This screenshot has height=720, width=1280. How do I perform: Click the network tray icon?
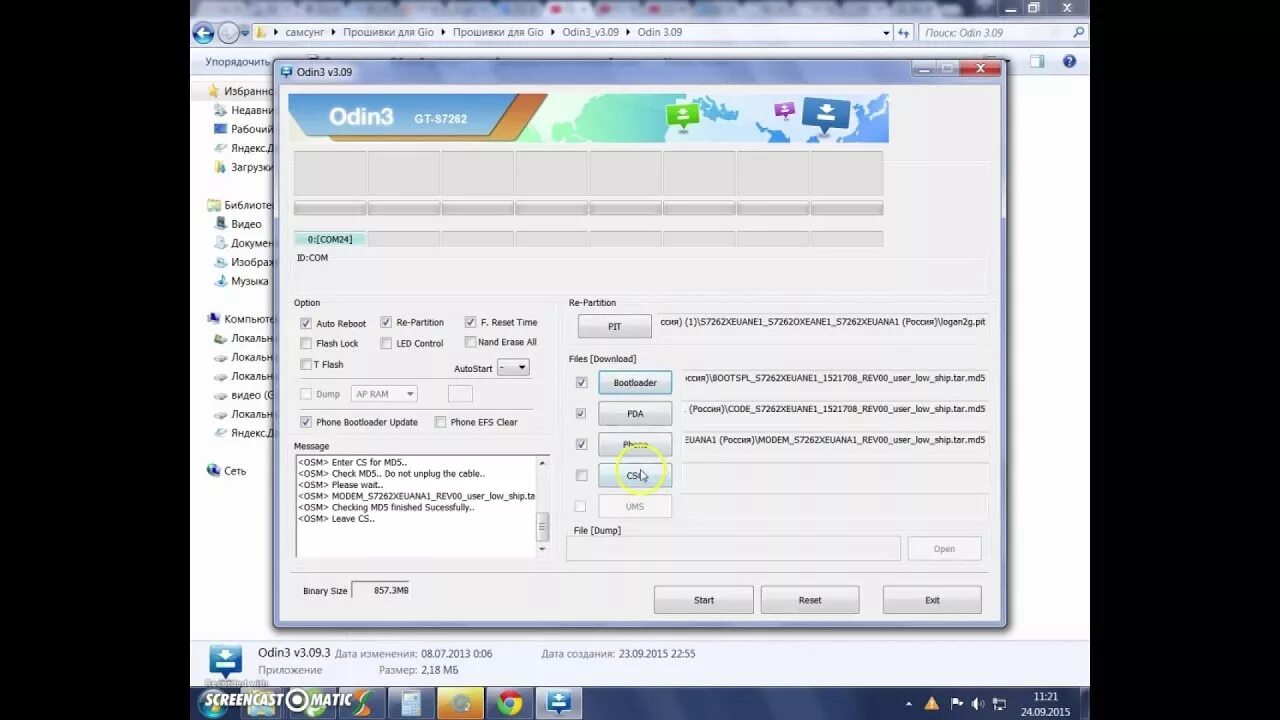998,704
